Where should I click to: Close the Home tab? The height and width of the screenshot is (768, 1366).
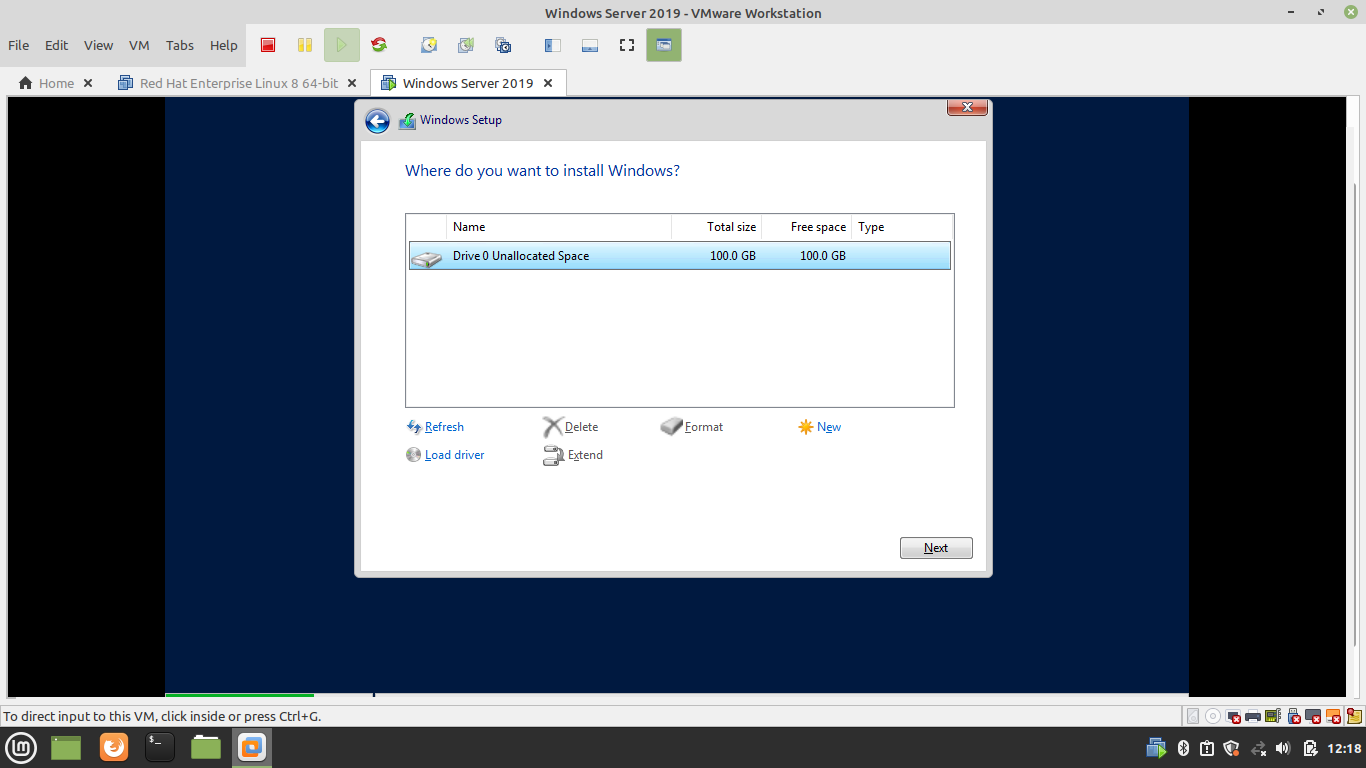(x=88, y=83)
